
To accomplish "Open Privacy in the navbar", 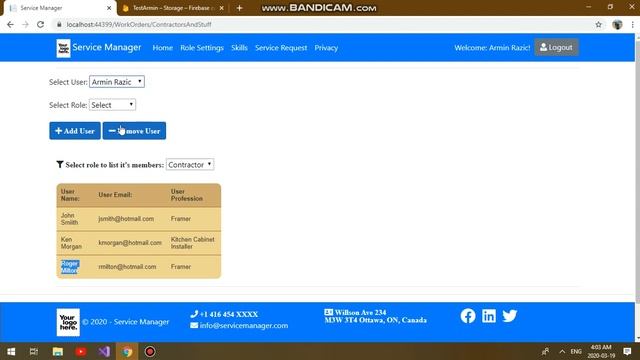I will click(x=326, y=48).
